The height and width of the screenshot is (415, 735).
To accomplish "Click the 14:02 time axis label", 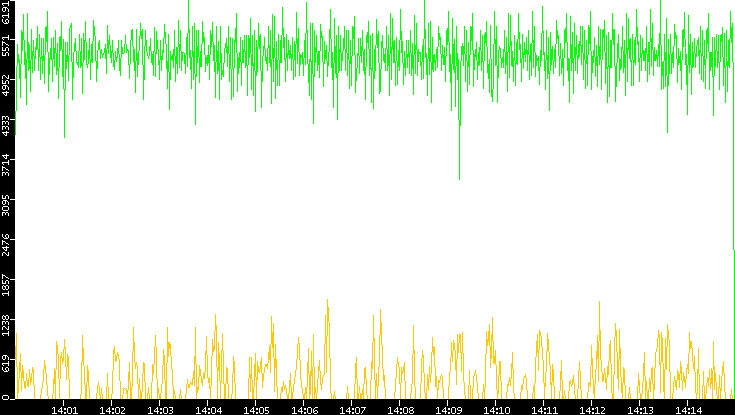I will (112, 411).
